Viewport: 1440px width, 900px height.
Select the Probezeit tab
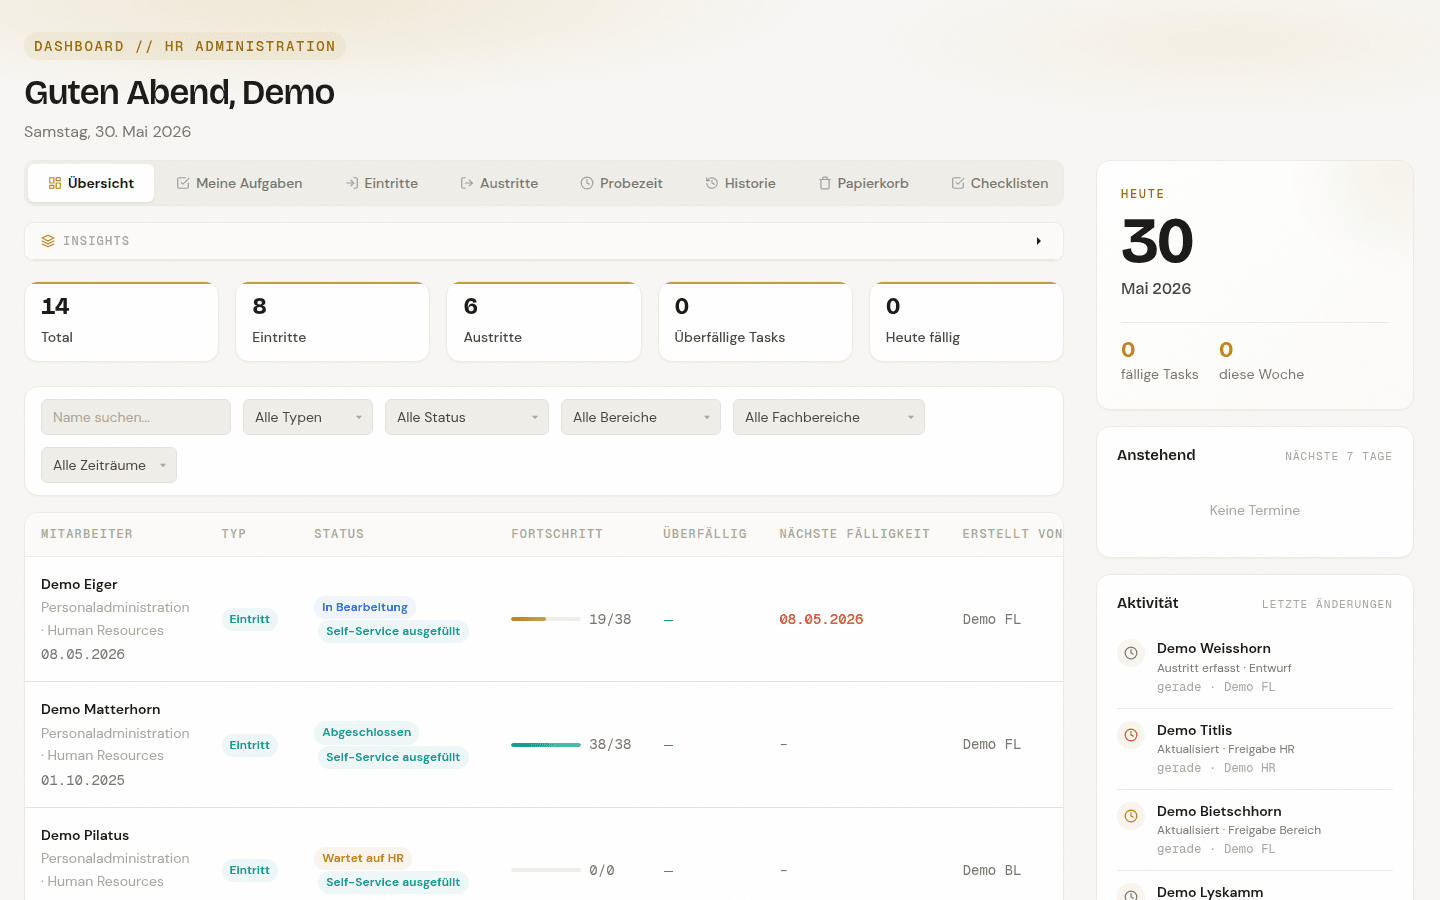(x=621, y=183)
